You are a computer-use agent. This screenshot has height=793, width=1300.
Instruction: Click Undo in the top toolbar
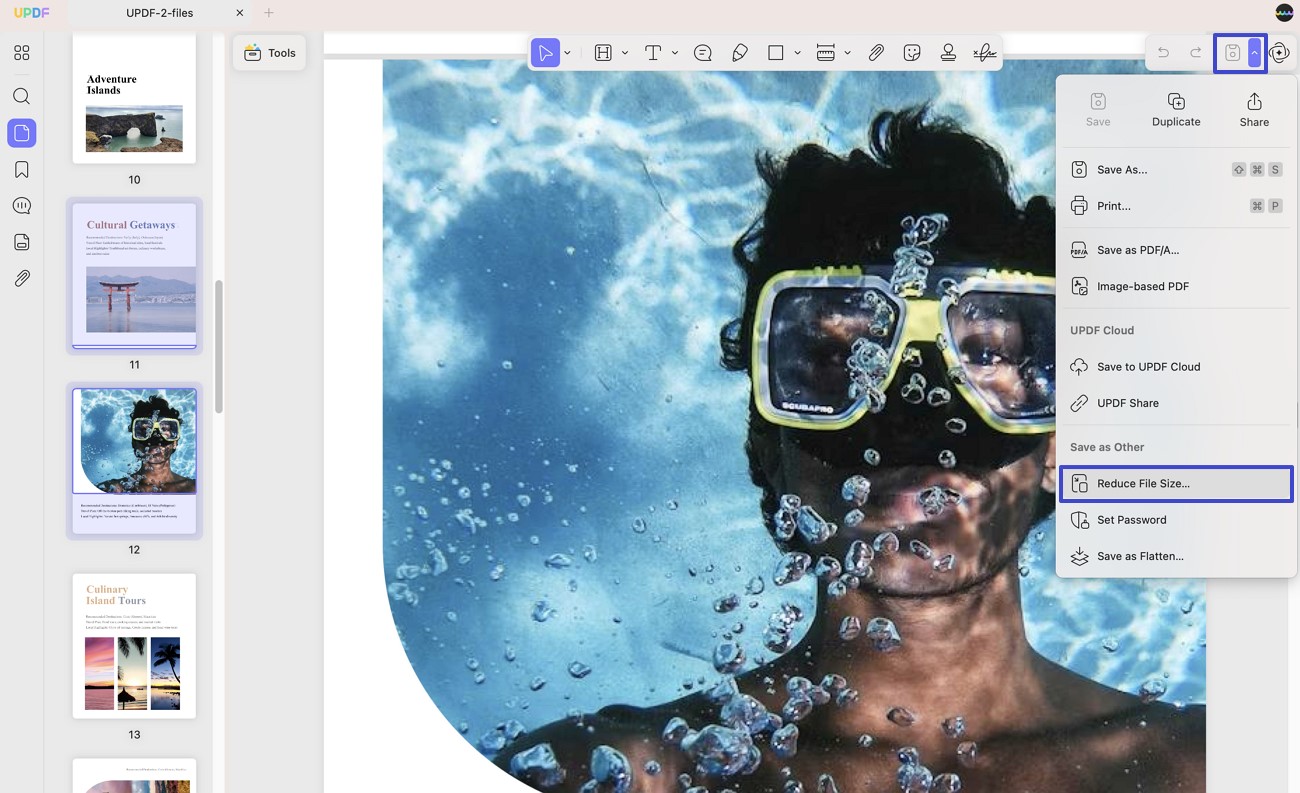coord(1163,52)
